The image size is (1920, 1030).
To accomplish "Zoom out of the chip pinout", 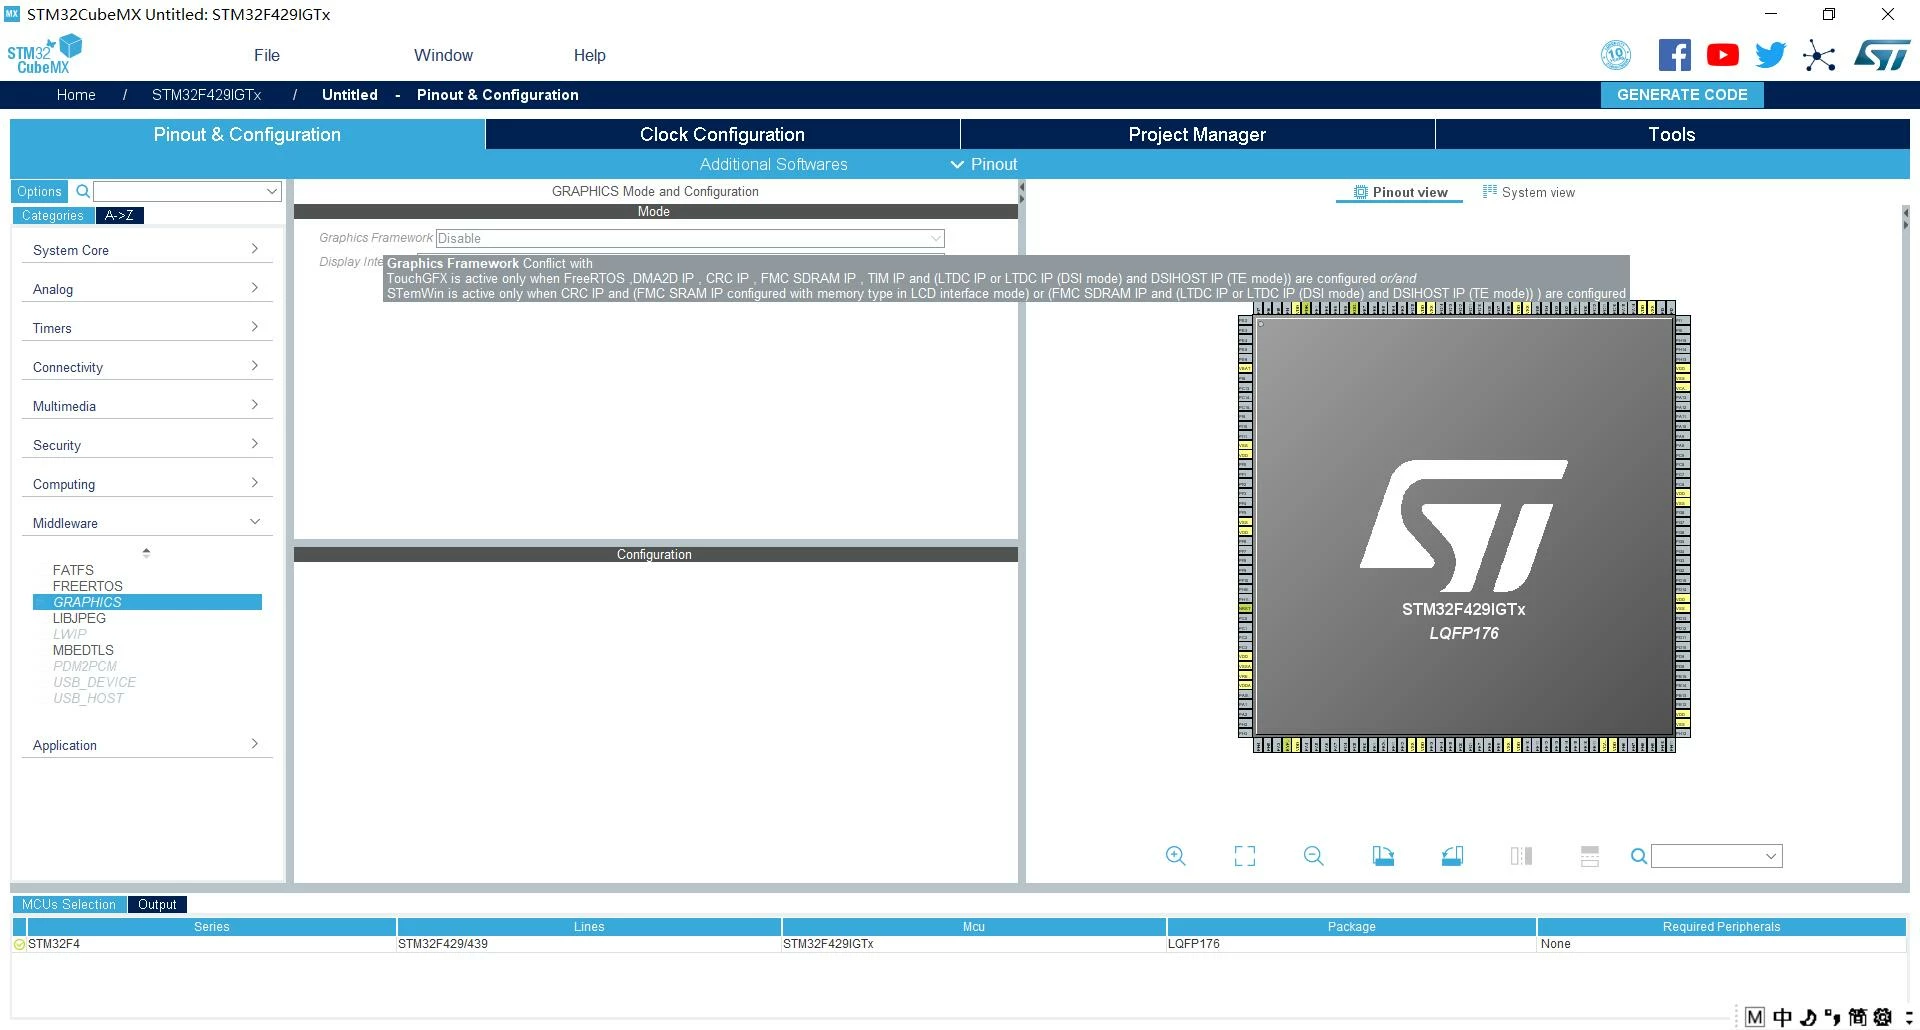I will coord(1314,856).
